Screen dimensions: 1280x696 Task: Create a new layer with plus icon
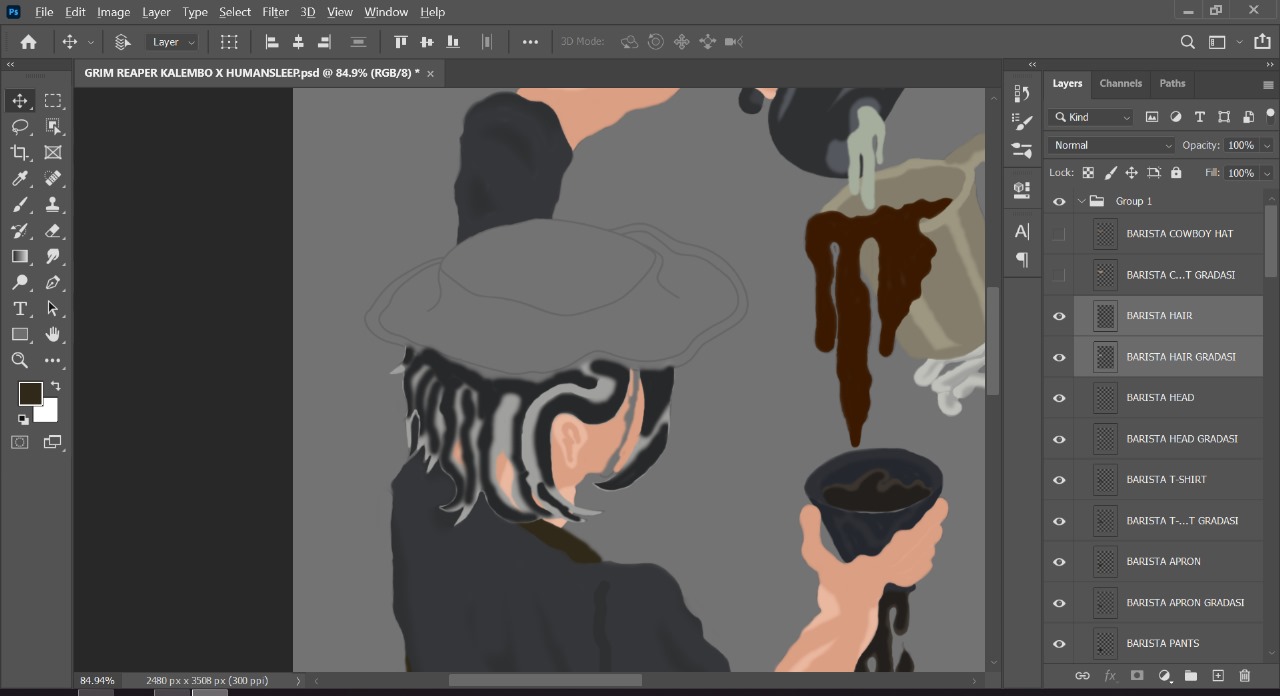tap(1218, 676)
